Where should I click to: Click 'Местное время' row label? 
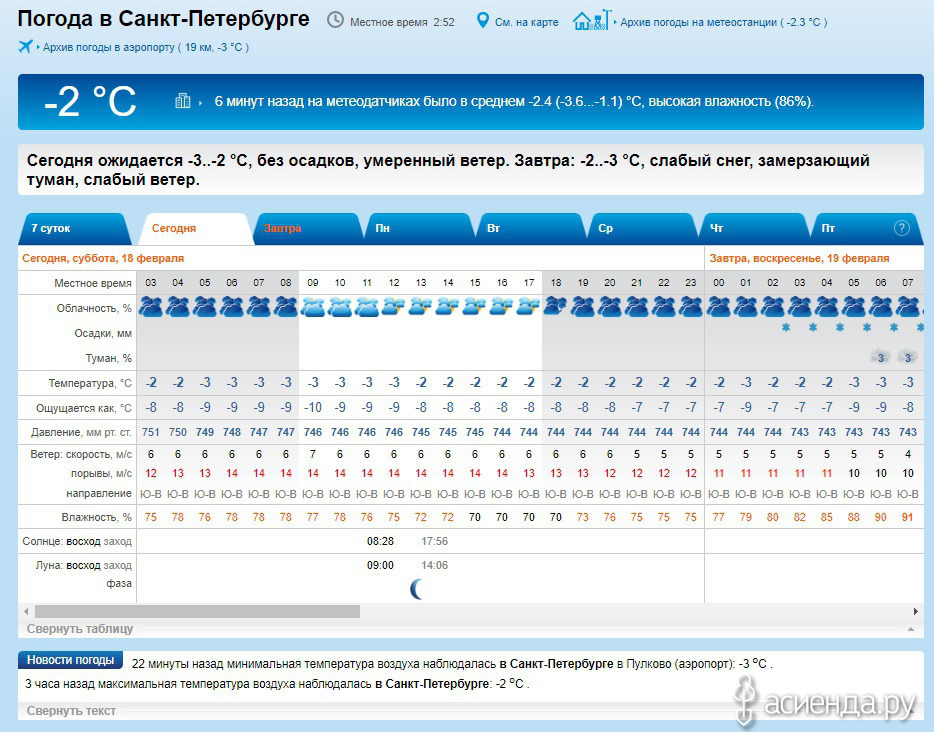93,284
